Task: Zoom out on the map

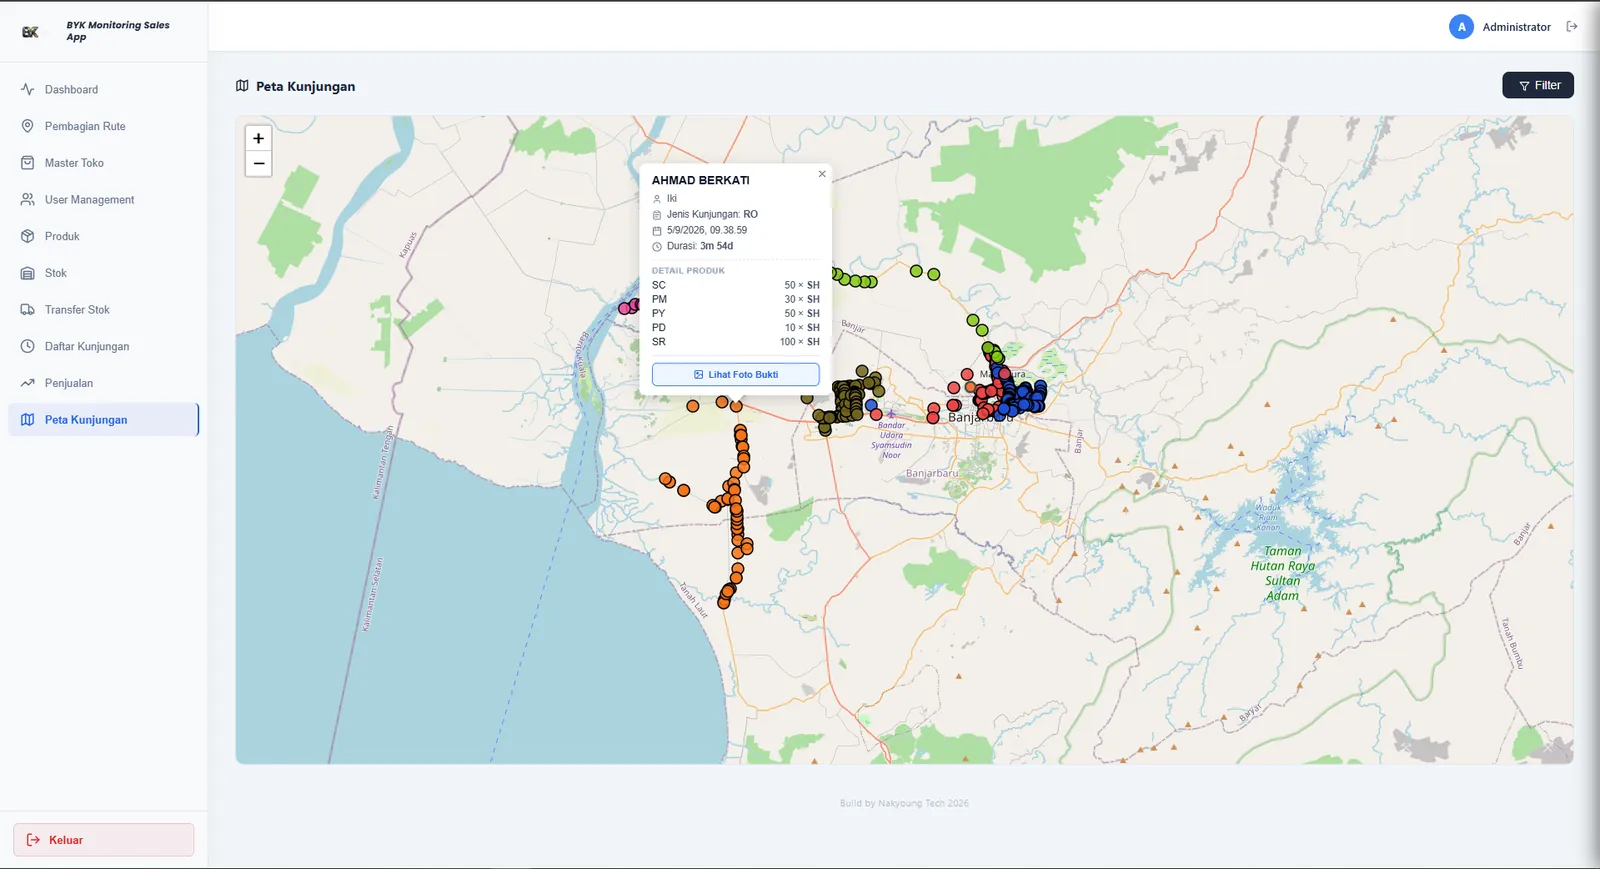Action: (x=258, y=164)
